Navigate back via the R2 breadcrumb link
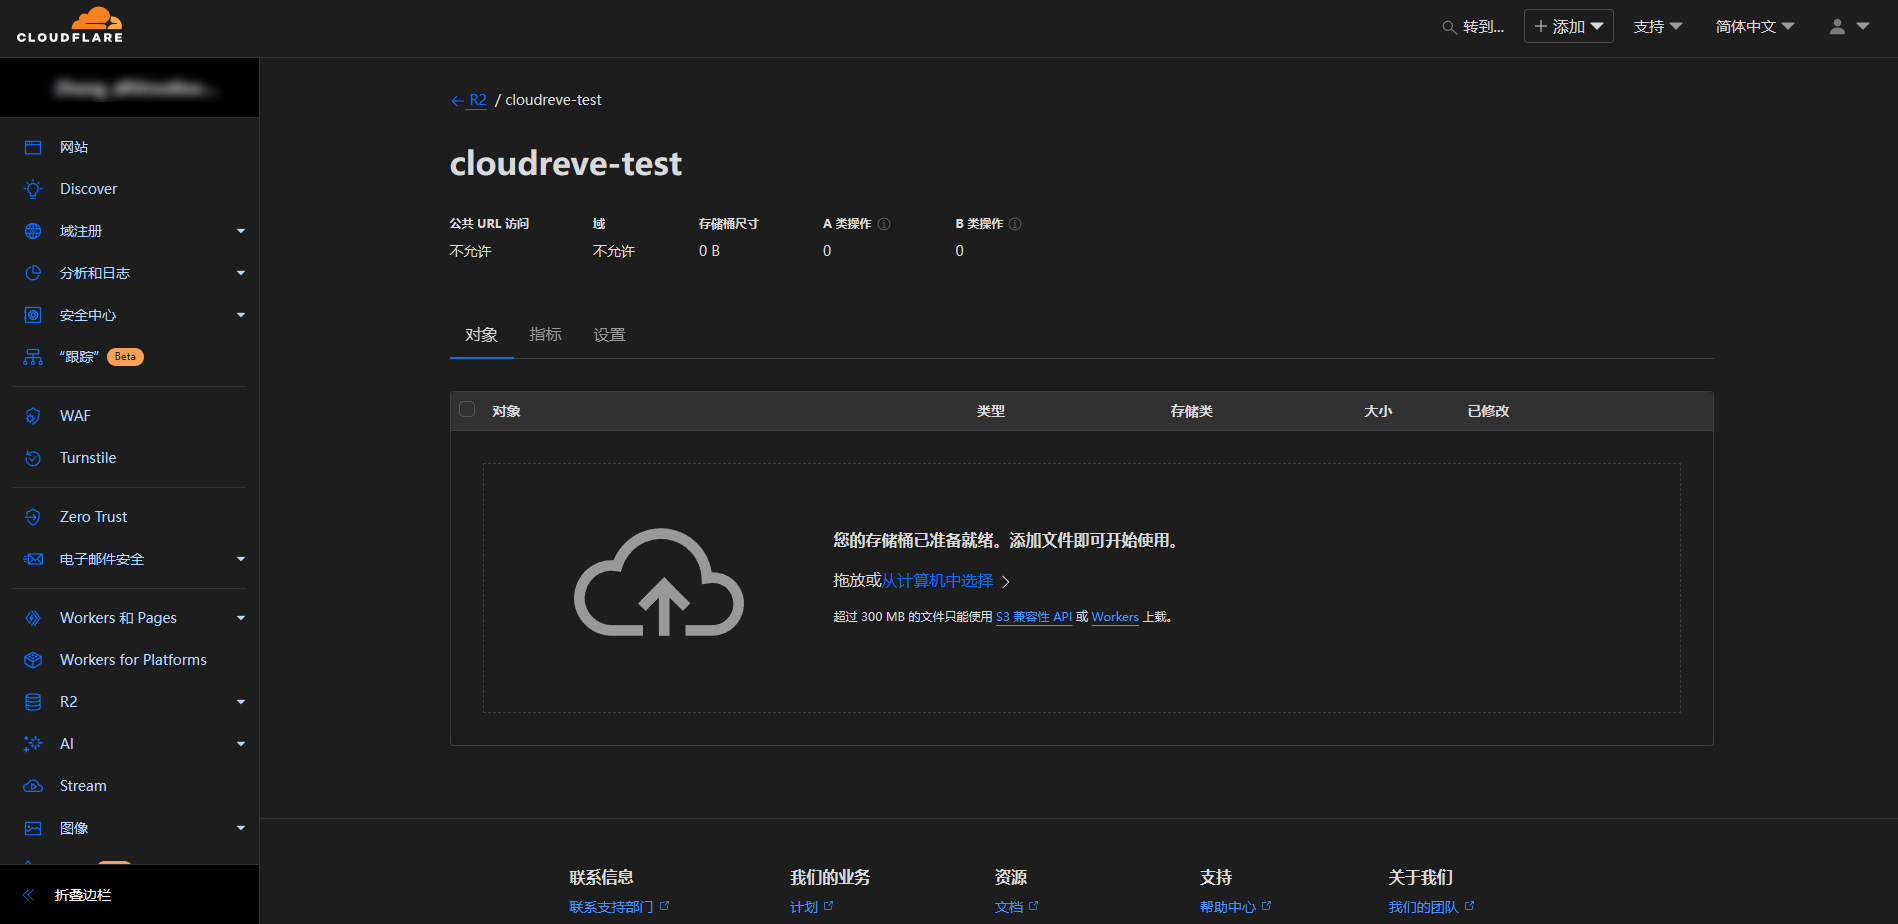 pyautogui.click(x=479, y=99)
